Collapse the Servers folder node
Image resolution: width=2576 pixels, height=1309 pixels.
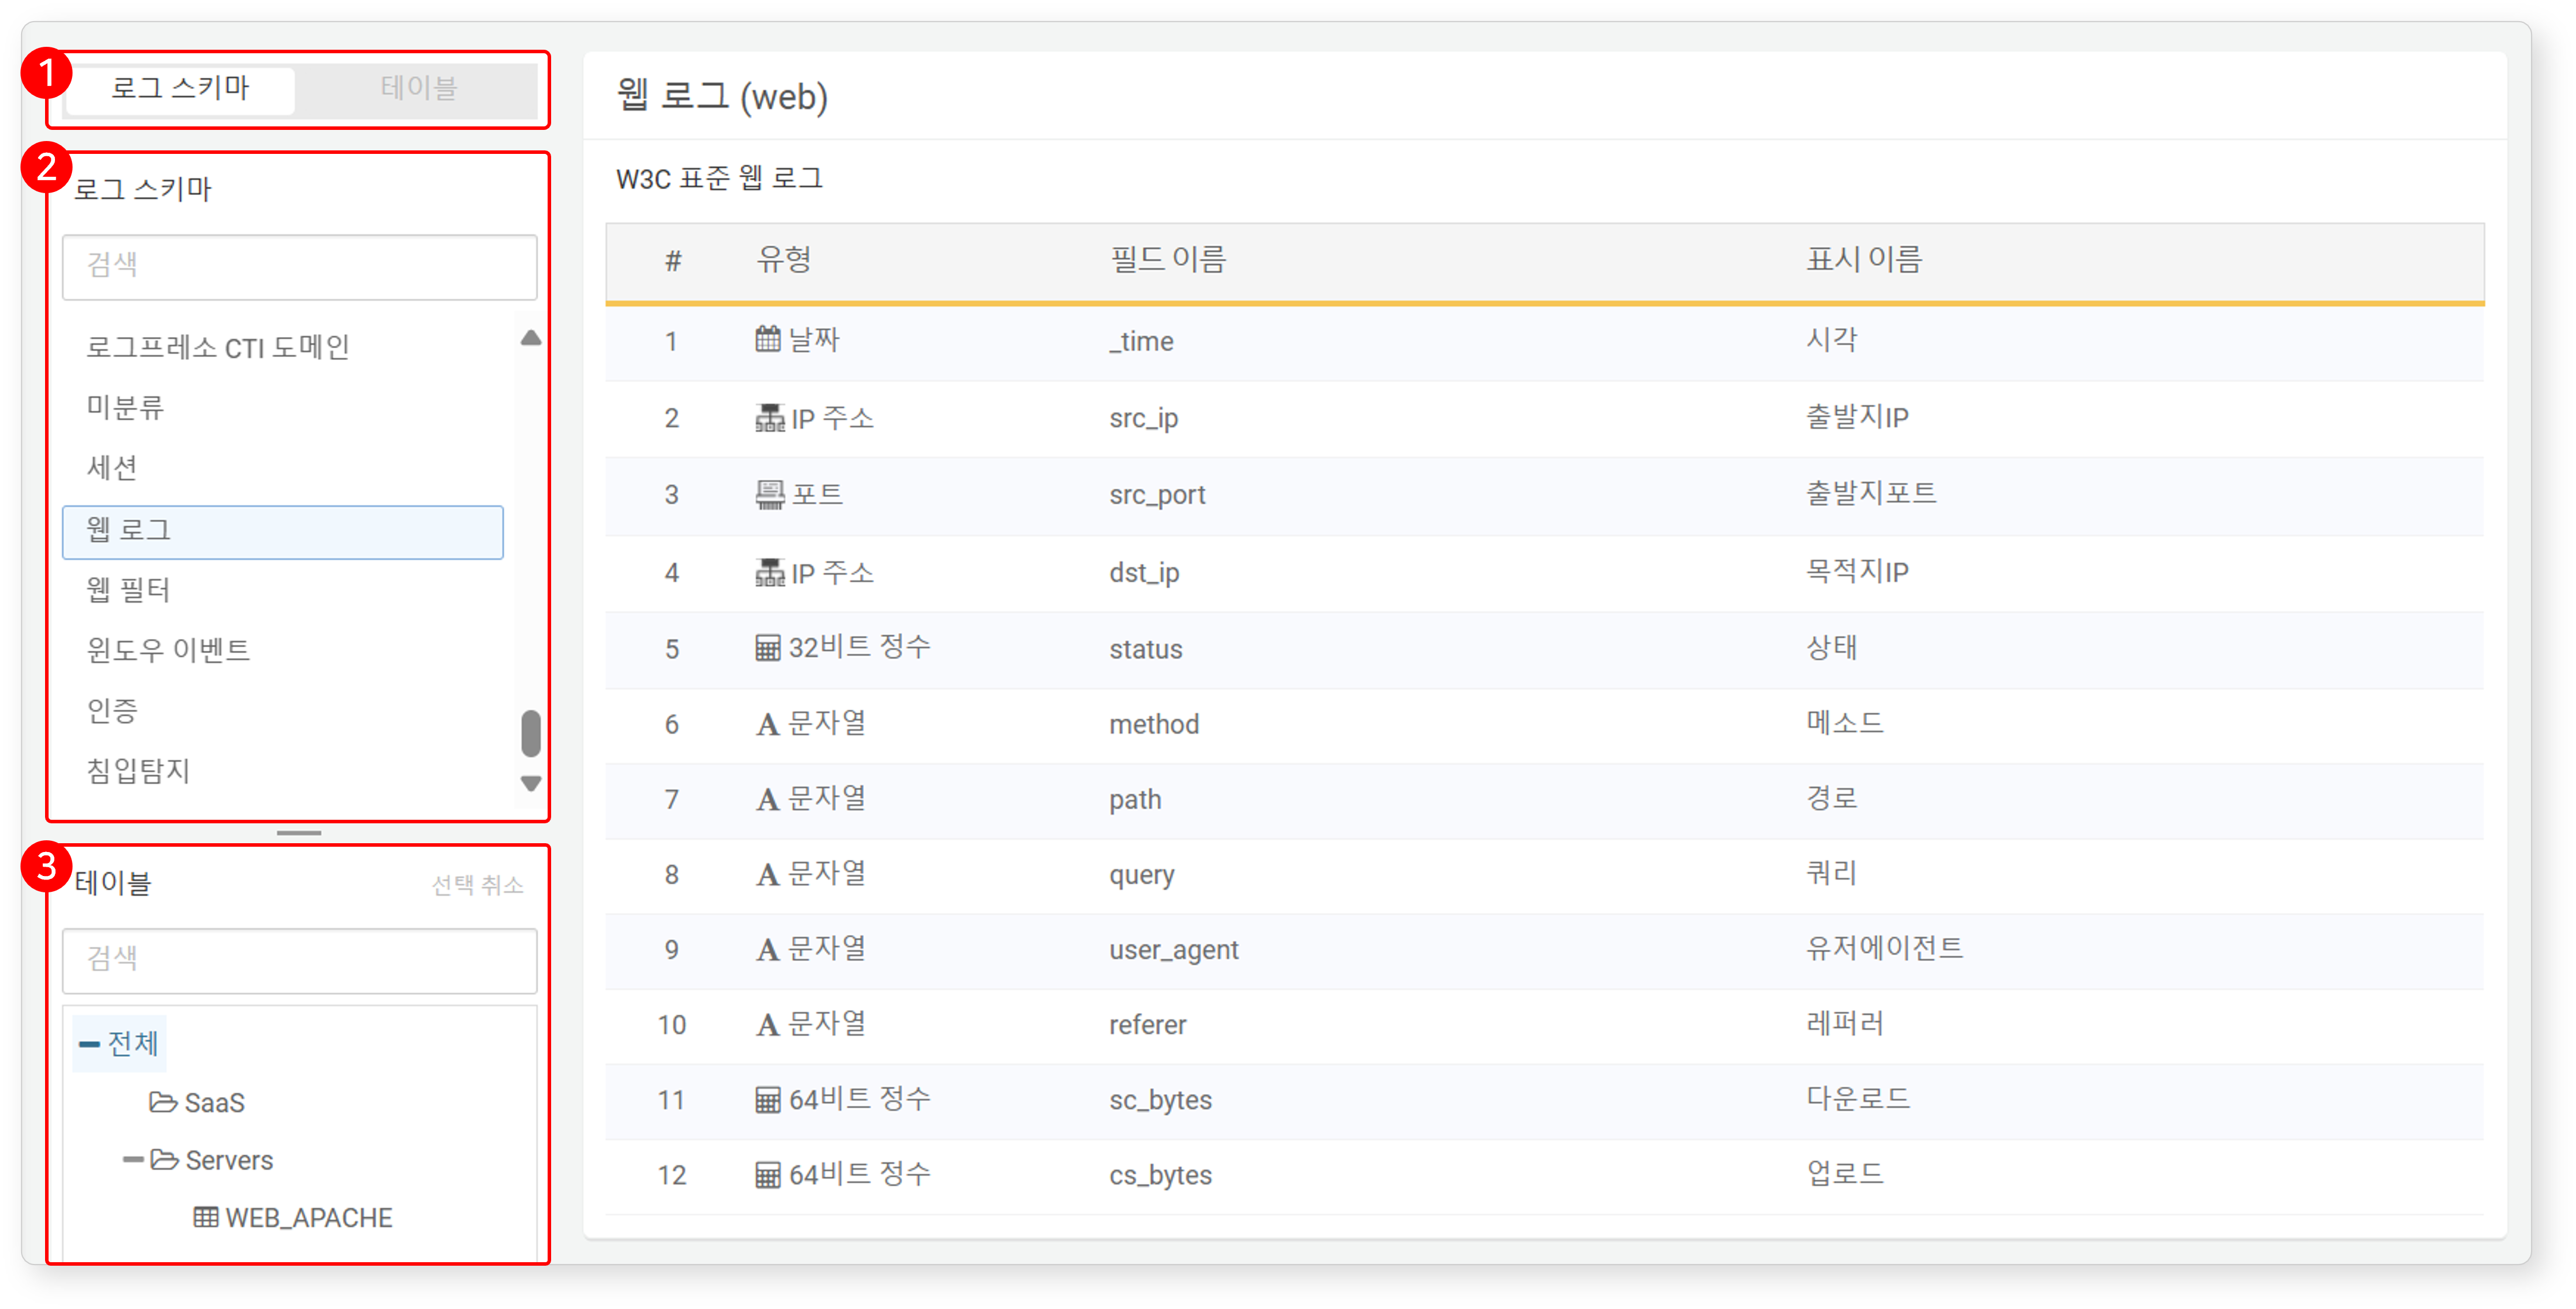point(133,1160)
